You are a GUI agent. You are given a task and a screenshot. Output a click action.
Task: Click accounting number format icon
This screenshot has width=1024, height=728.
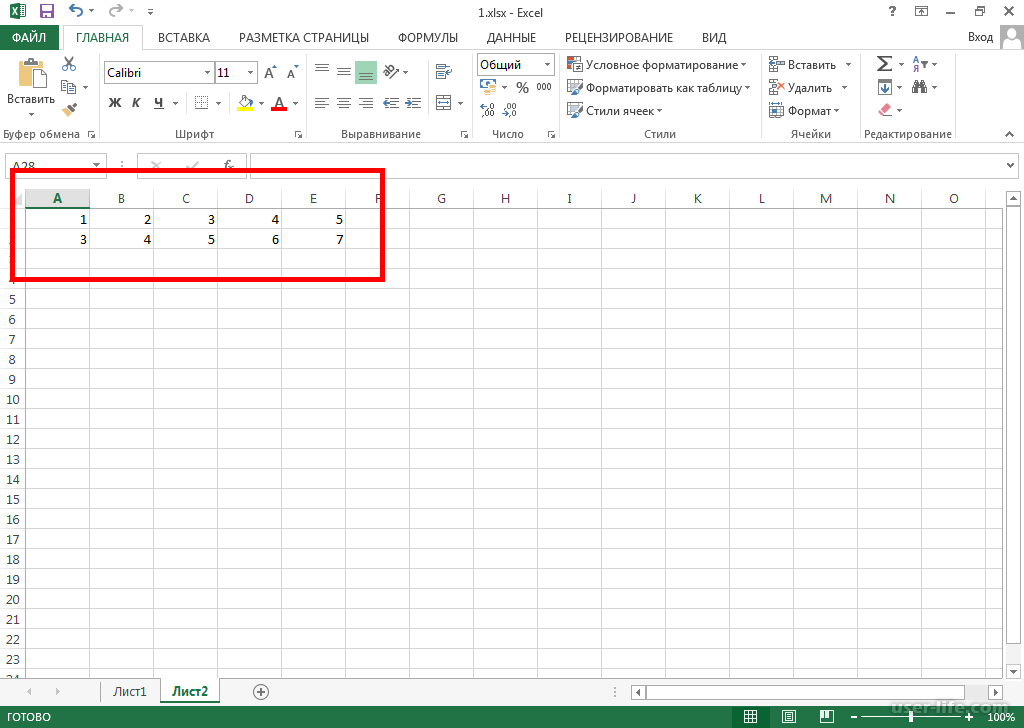click(x=488, y=86)
